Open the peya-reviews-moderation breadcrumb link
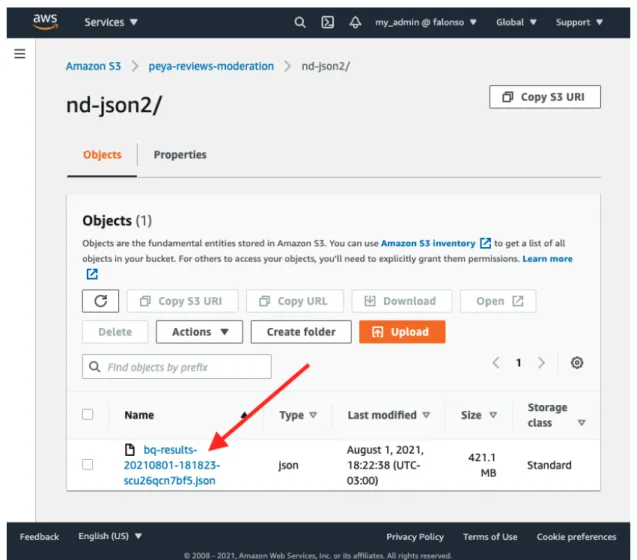 coord(211,66)
